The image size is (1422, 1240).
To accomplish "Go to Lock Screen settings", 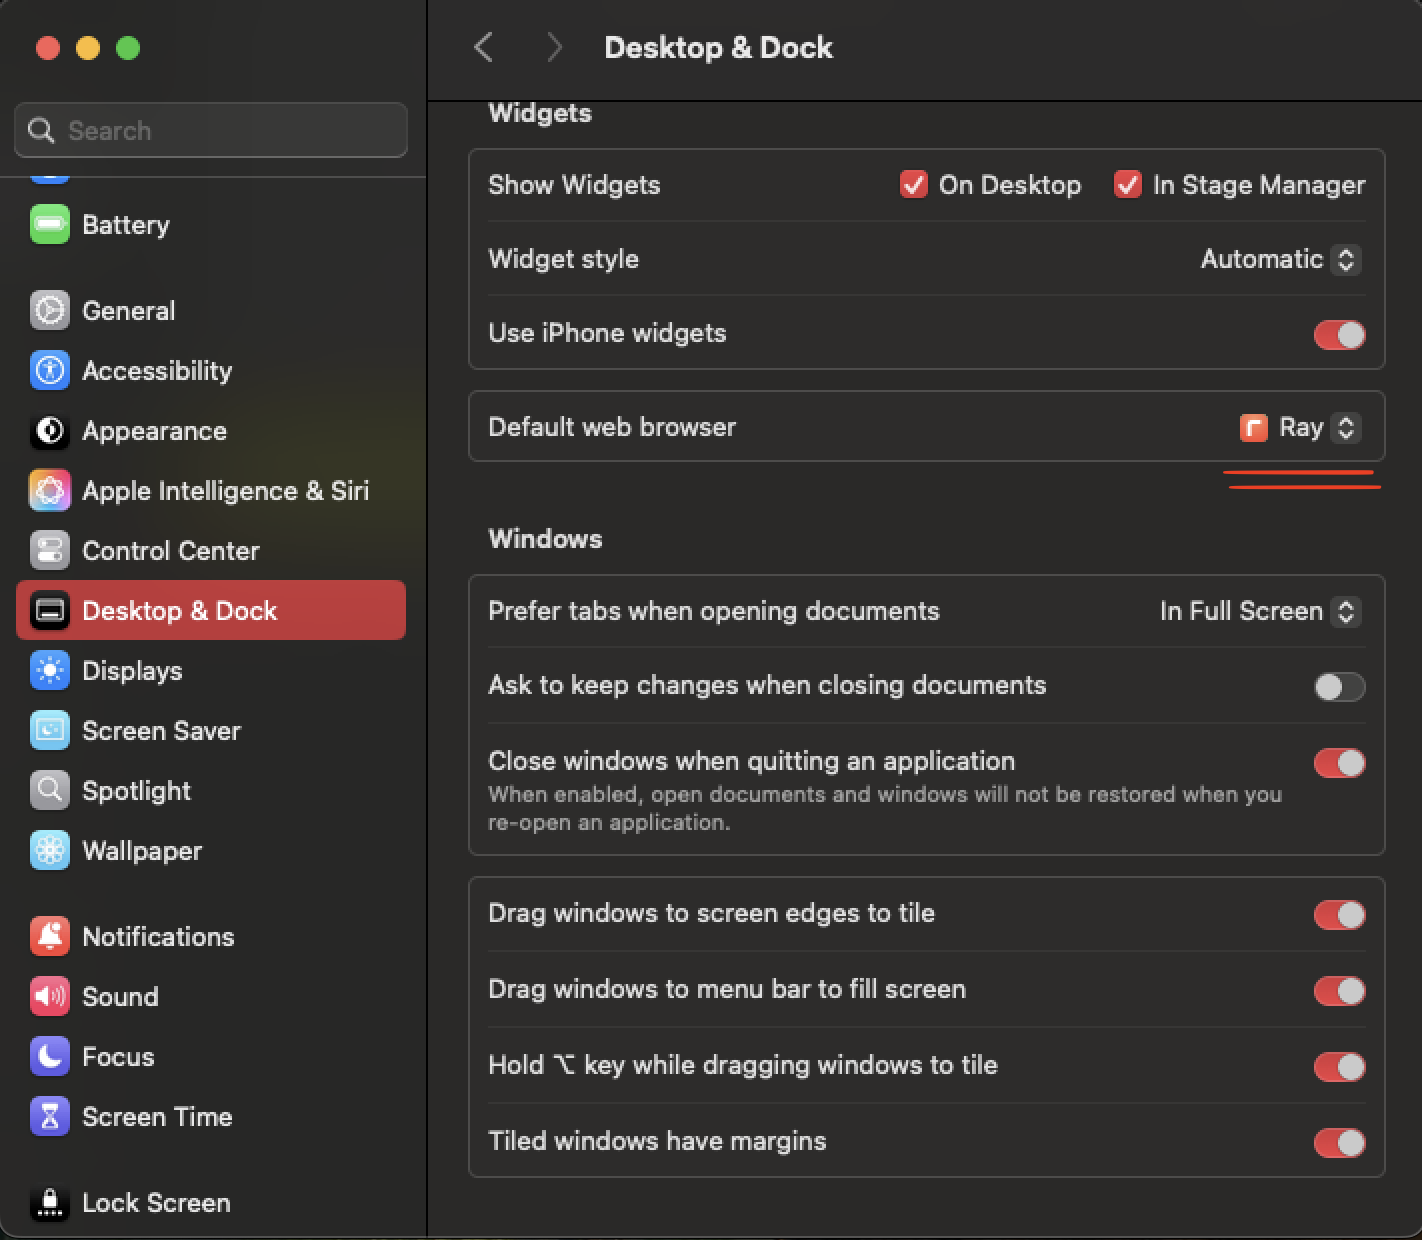I will click(x=211, y=1203).
